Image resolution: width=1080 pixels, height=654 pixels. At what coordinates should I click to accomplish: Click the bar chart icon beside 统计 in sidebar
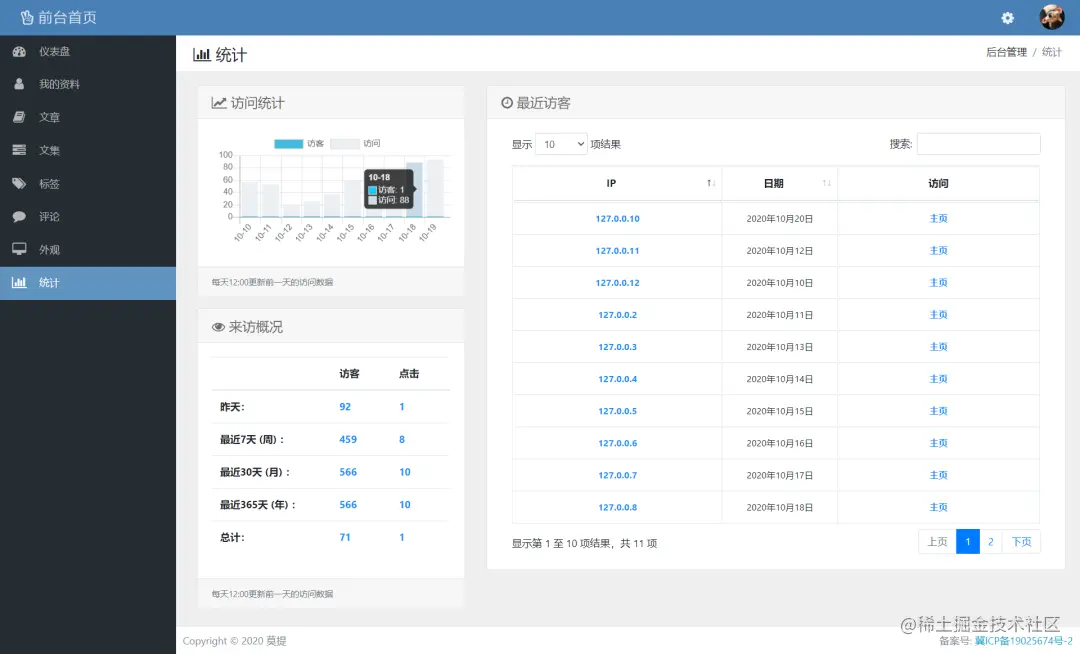19,283
